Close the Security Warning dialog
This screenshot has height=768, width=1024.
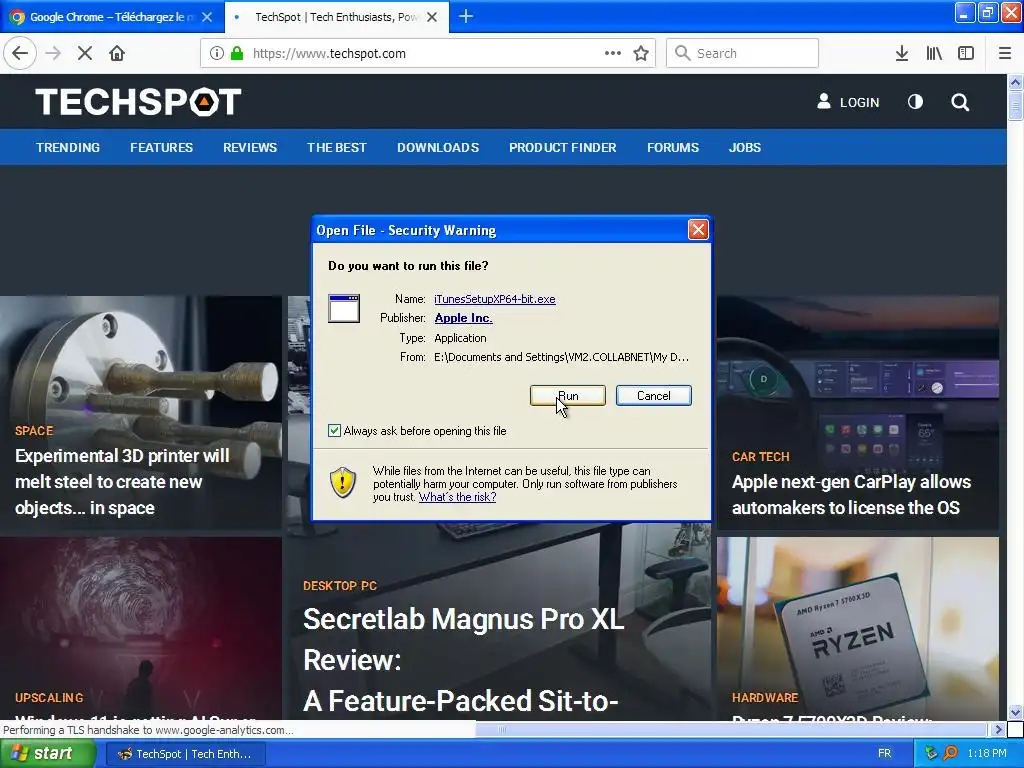[698, 229]
